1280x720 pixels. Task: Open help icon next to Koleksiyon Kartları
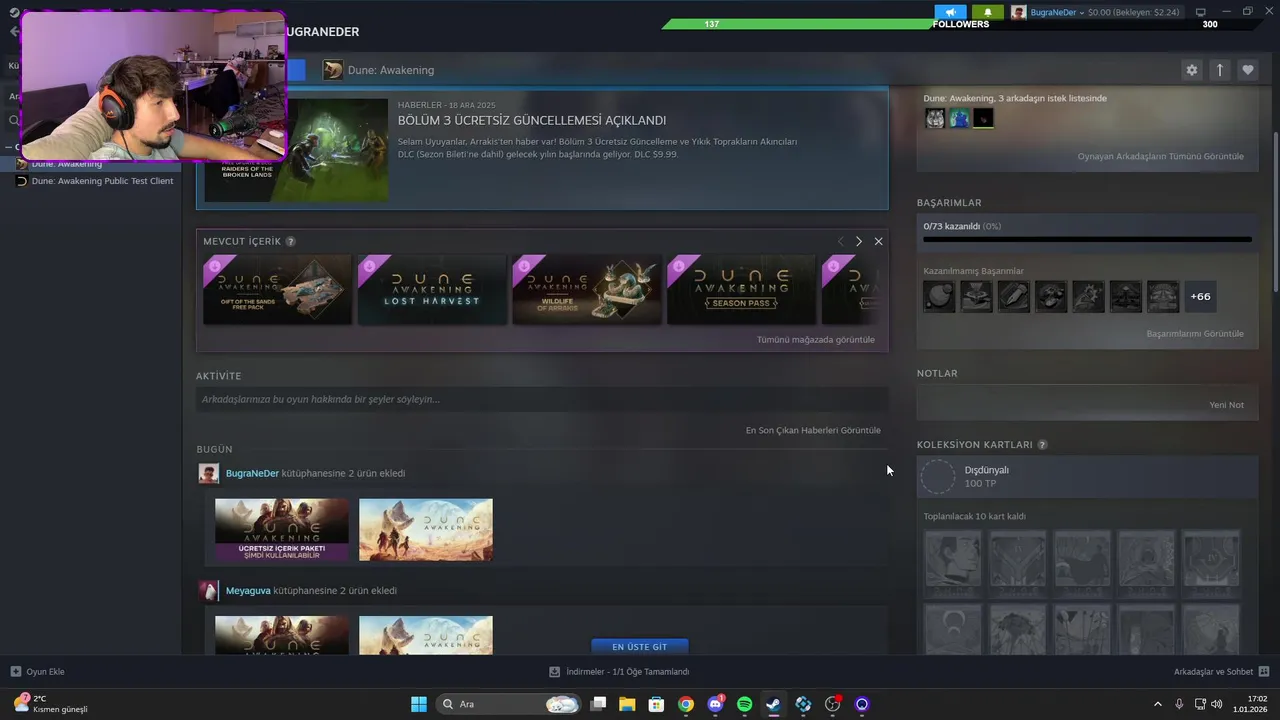tap(1042, 445)
